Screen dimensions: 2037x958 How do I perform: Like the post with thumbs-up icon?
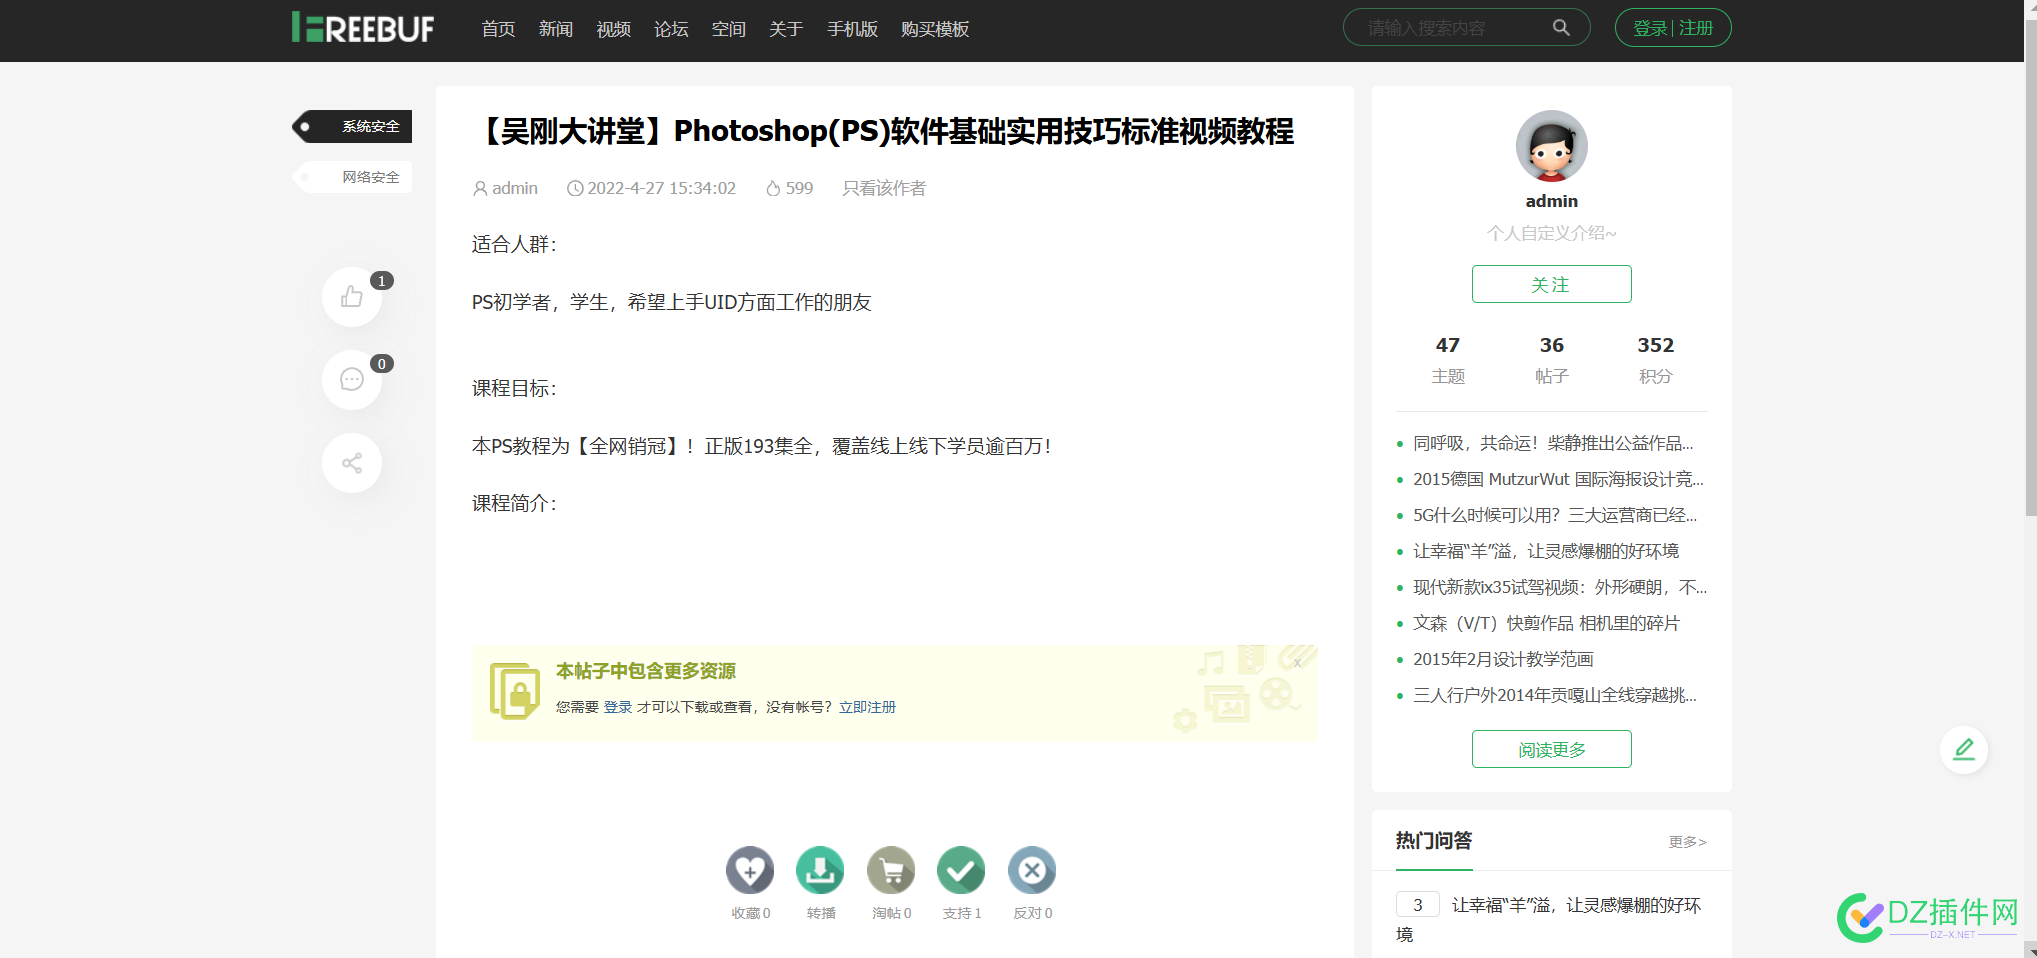pos(352,297)
